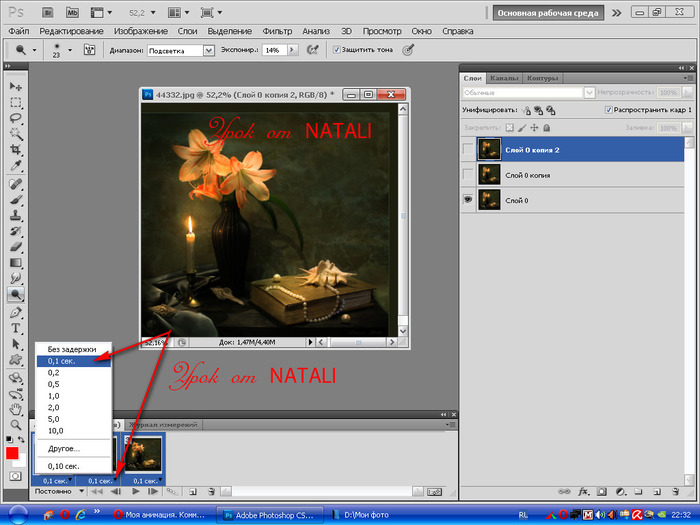Select the Eraser tool
Screen dimensions: 700x525
coord(16,246)
